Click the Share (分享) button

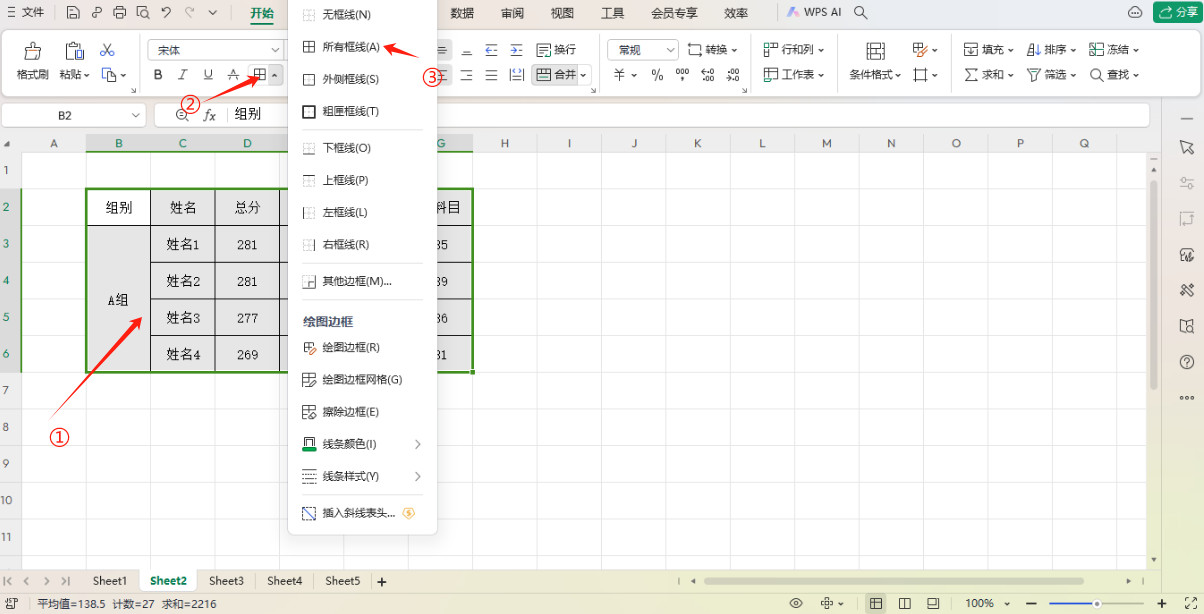click(x=1176, y=12)
